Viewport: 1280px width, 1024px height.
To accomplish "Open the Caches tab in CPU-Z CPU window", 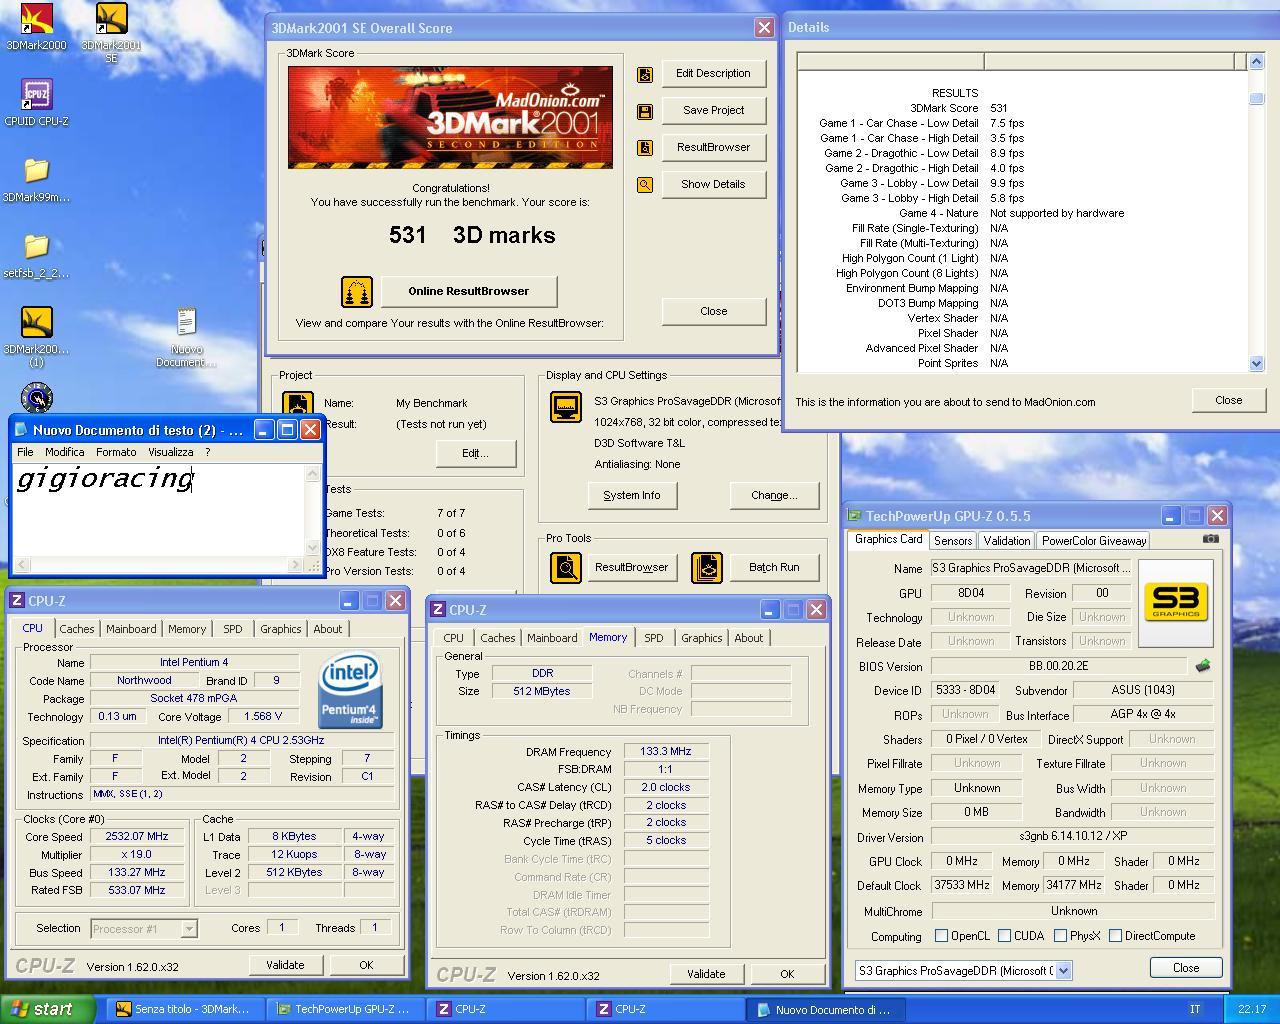I will [77, 629].
